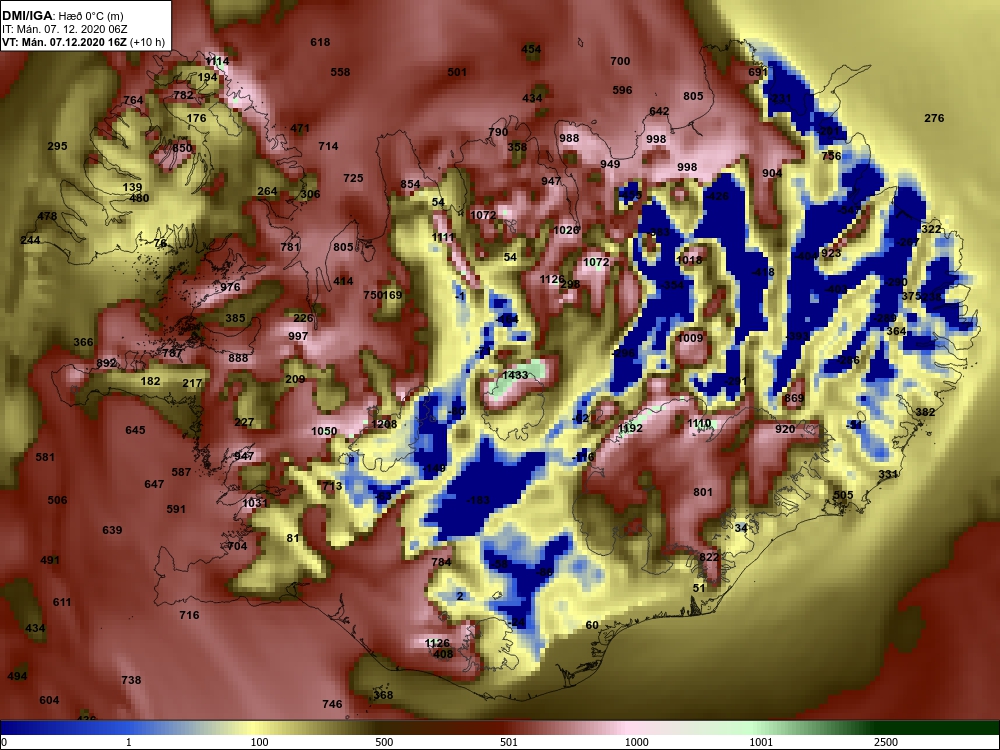Image resolution: width=1000 pixels, height=750 pixels.
Task: Click the map value 505
Action: click(843, 496)
